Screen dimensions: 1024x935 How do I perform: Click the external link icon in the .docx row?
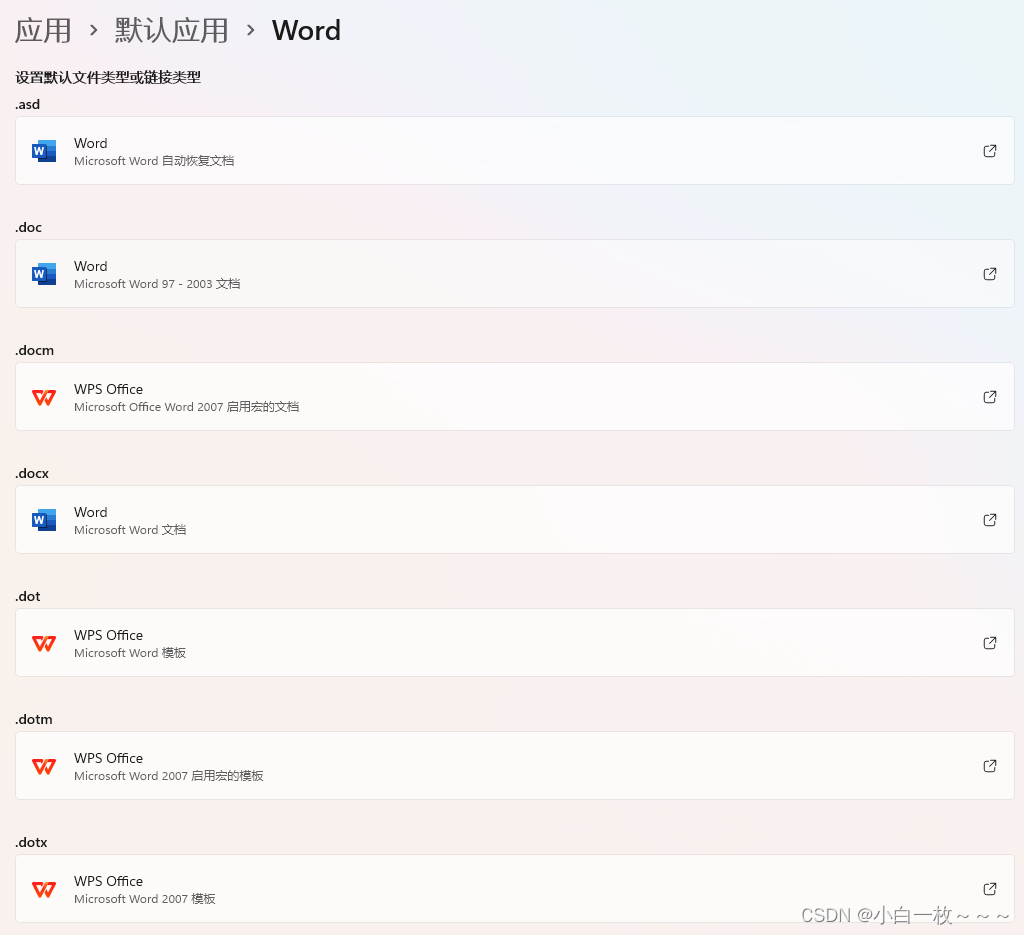point(989,519)
